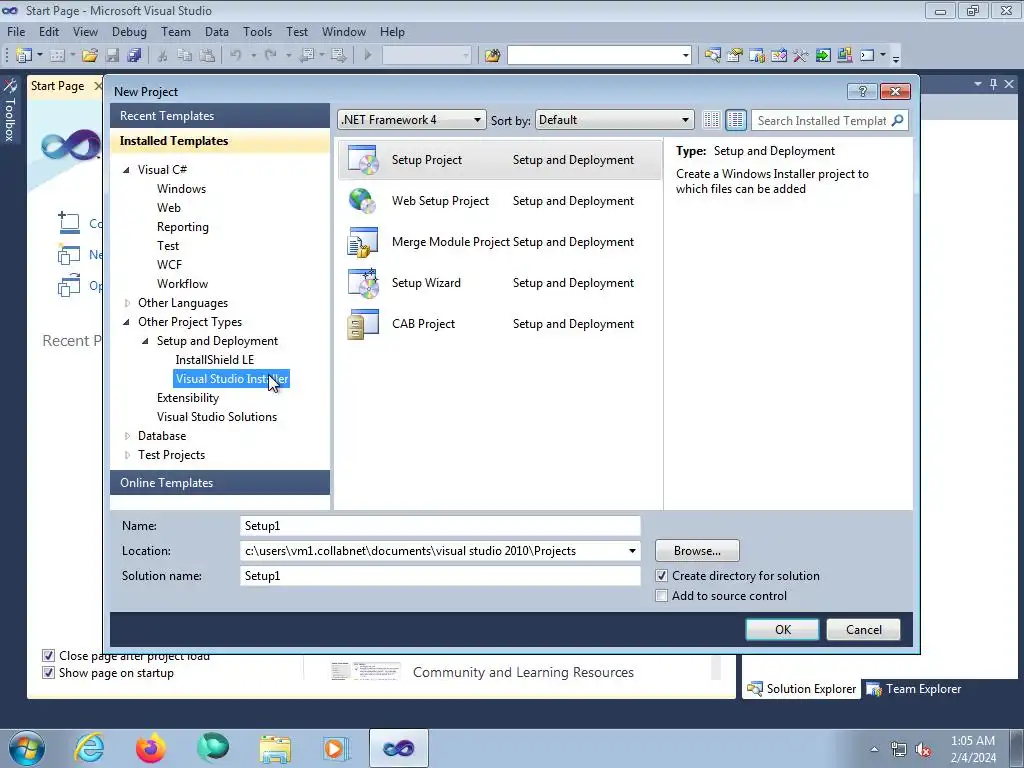Open the File menu
Viewport: 1024px width, 768px height.
(16, 32)
